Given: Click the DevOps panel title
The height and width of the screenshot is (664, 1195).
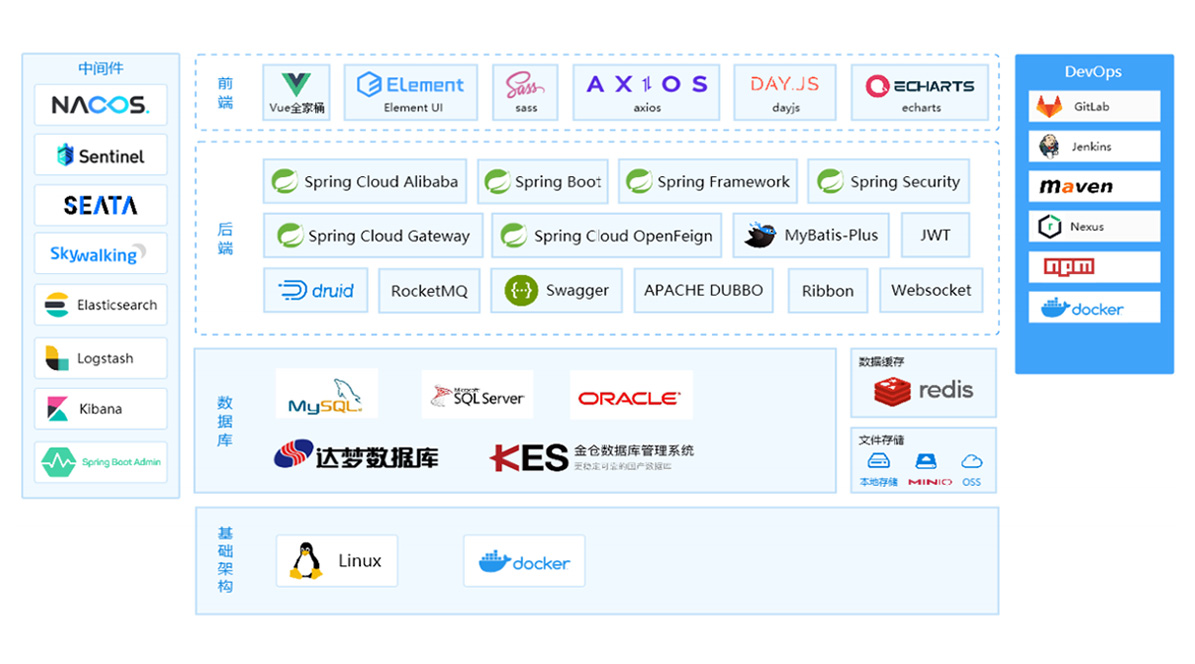Looking at the screenshot, I should click(1093, 72).
